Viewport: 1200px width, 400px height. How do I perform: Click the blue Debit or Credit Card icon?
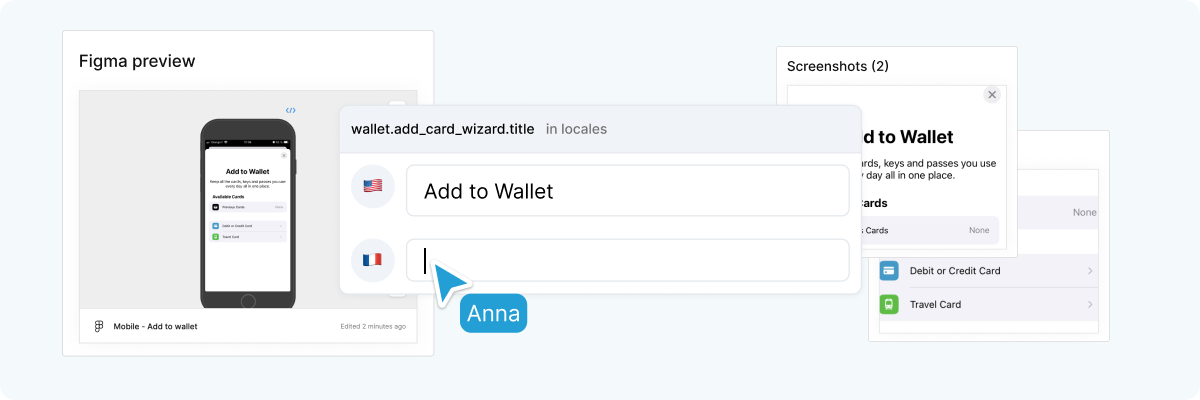click(889, 271)
